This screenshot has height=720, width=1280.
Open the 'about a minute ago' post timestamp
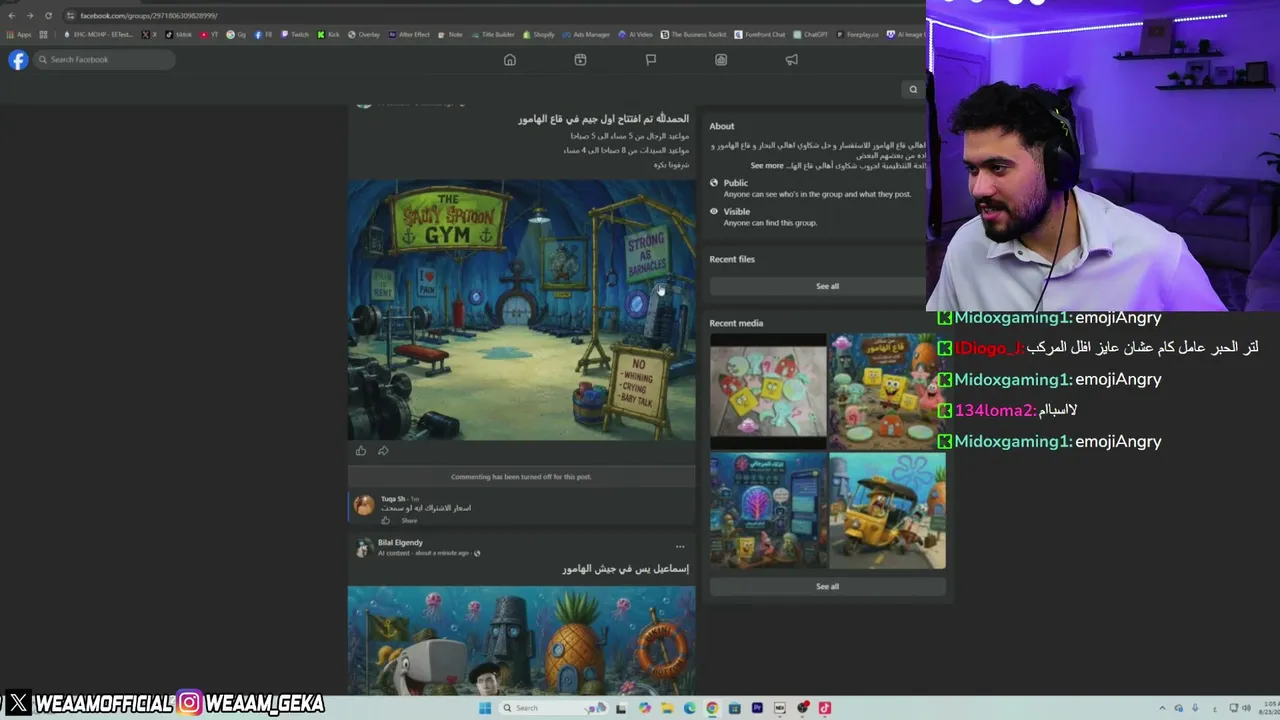pos(441,553)
